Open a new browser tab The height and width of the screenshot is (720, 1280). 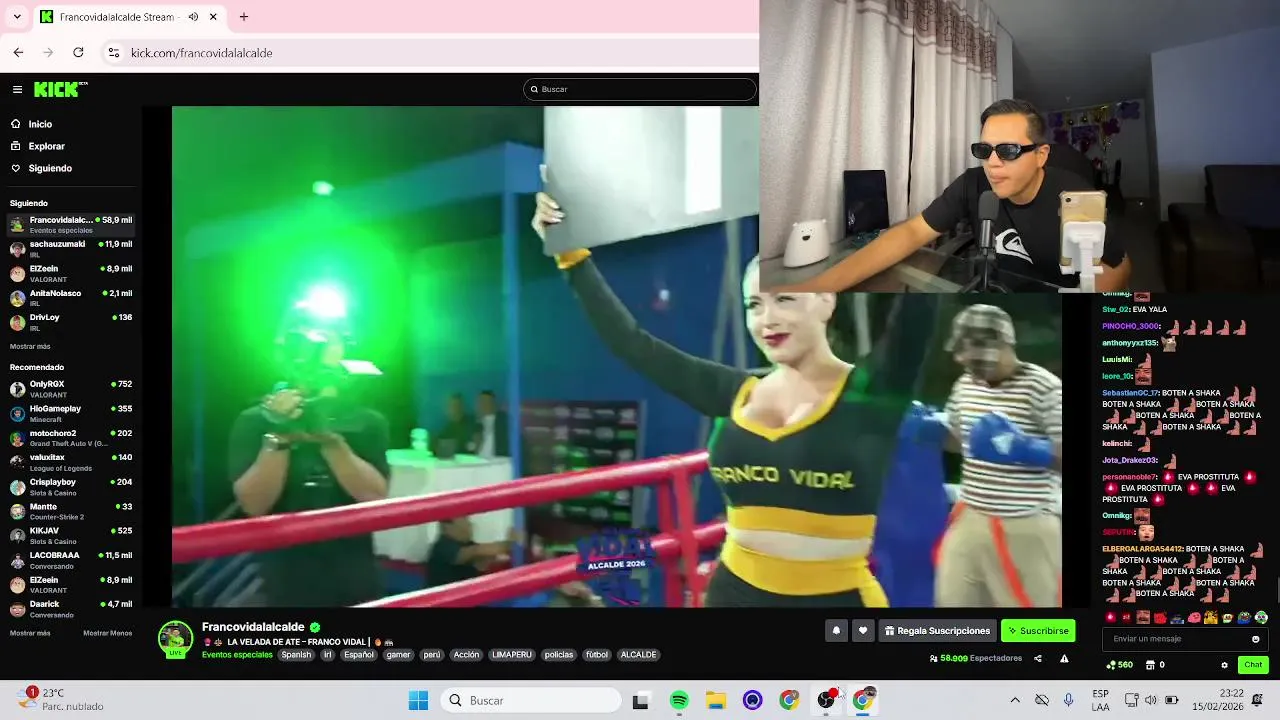coord(244,17)
